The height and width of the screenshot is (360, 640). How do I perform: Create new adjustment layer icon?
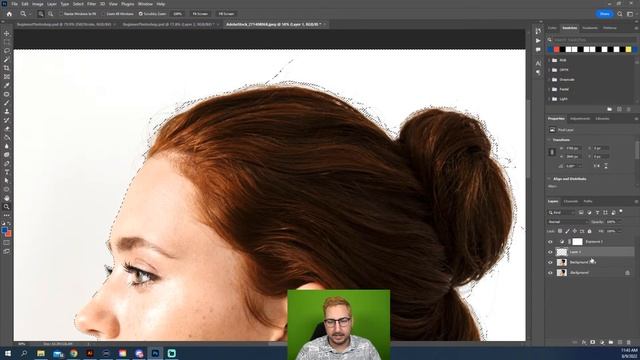click(602, 342)
